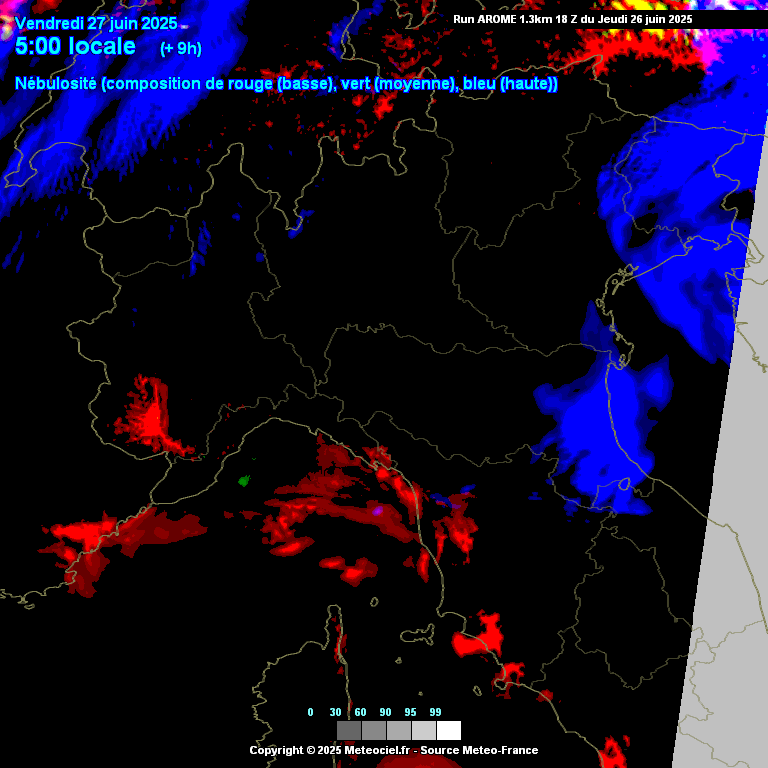Click the legend label '95'

point(410,712)
